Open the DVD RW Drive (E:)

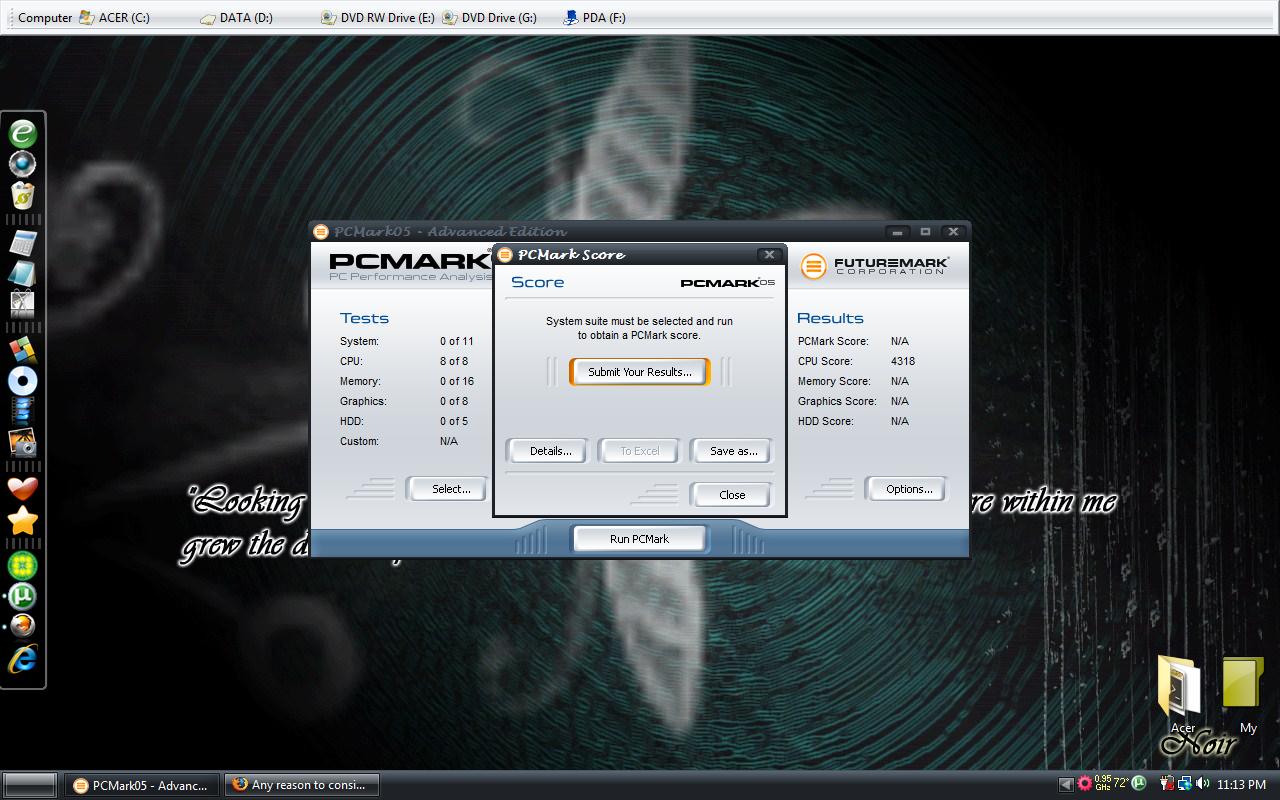pyautogui.click(x=378, y=18)
